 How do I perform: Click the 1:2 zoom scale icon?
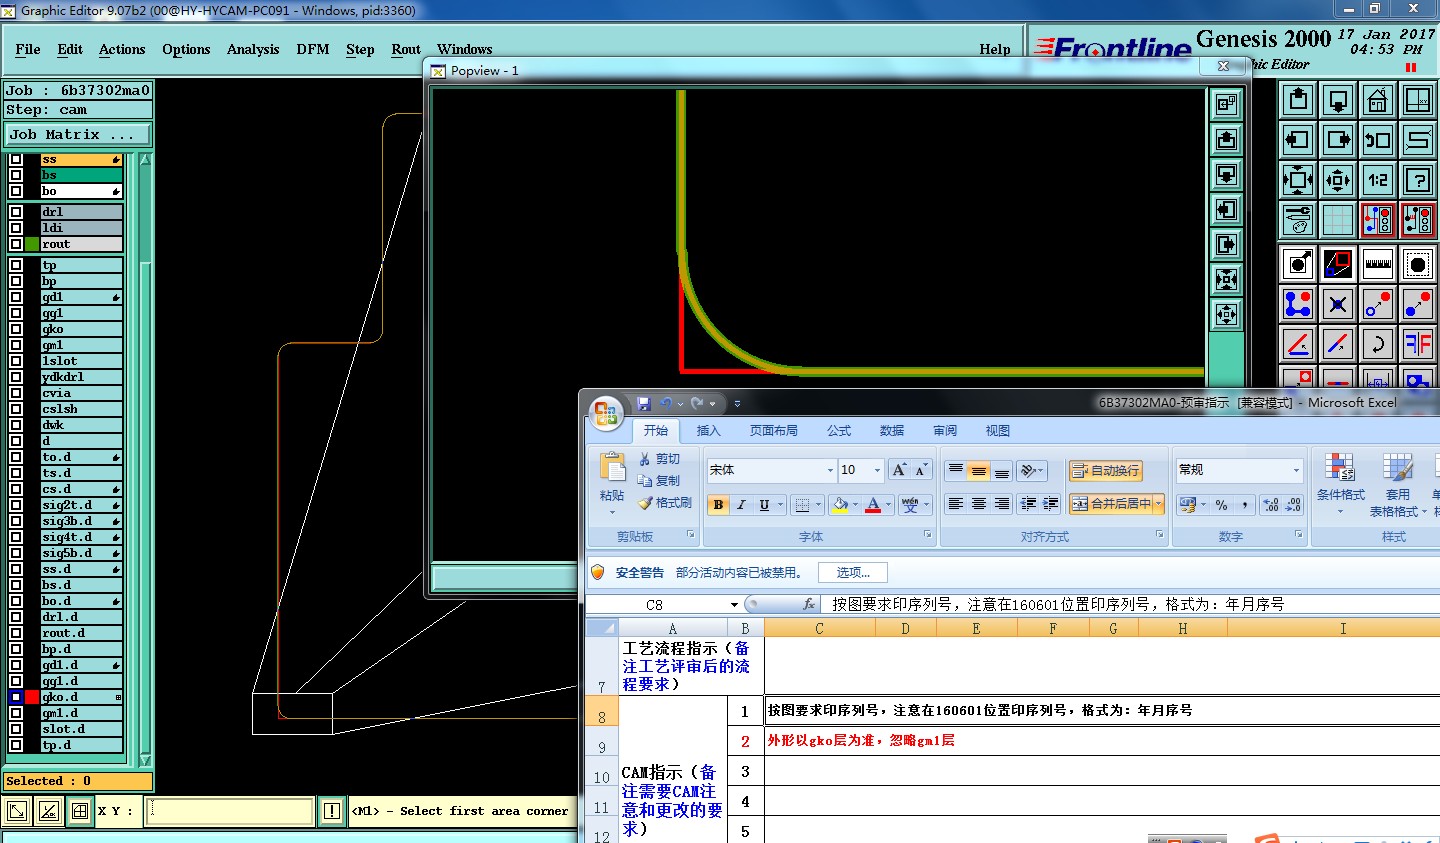point(1378,180)
